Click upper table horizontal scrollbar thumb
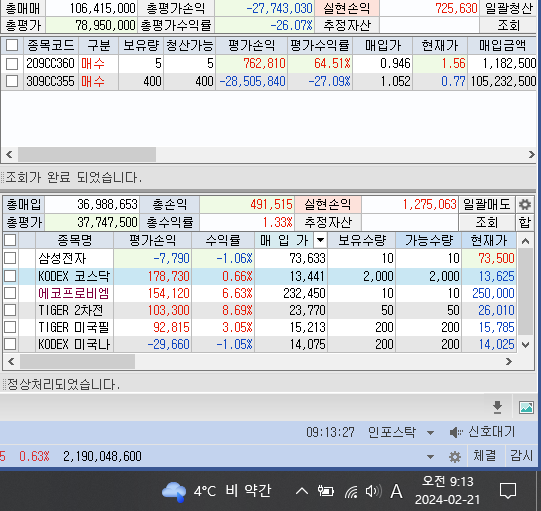This screenshot has height=511, width=541. coord(87,154)
